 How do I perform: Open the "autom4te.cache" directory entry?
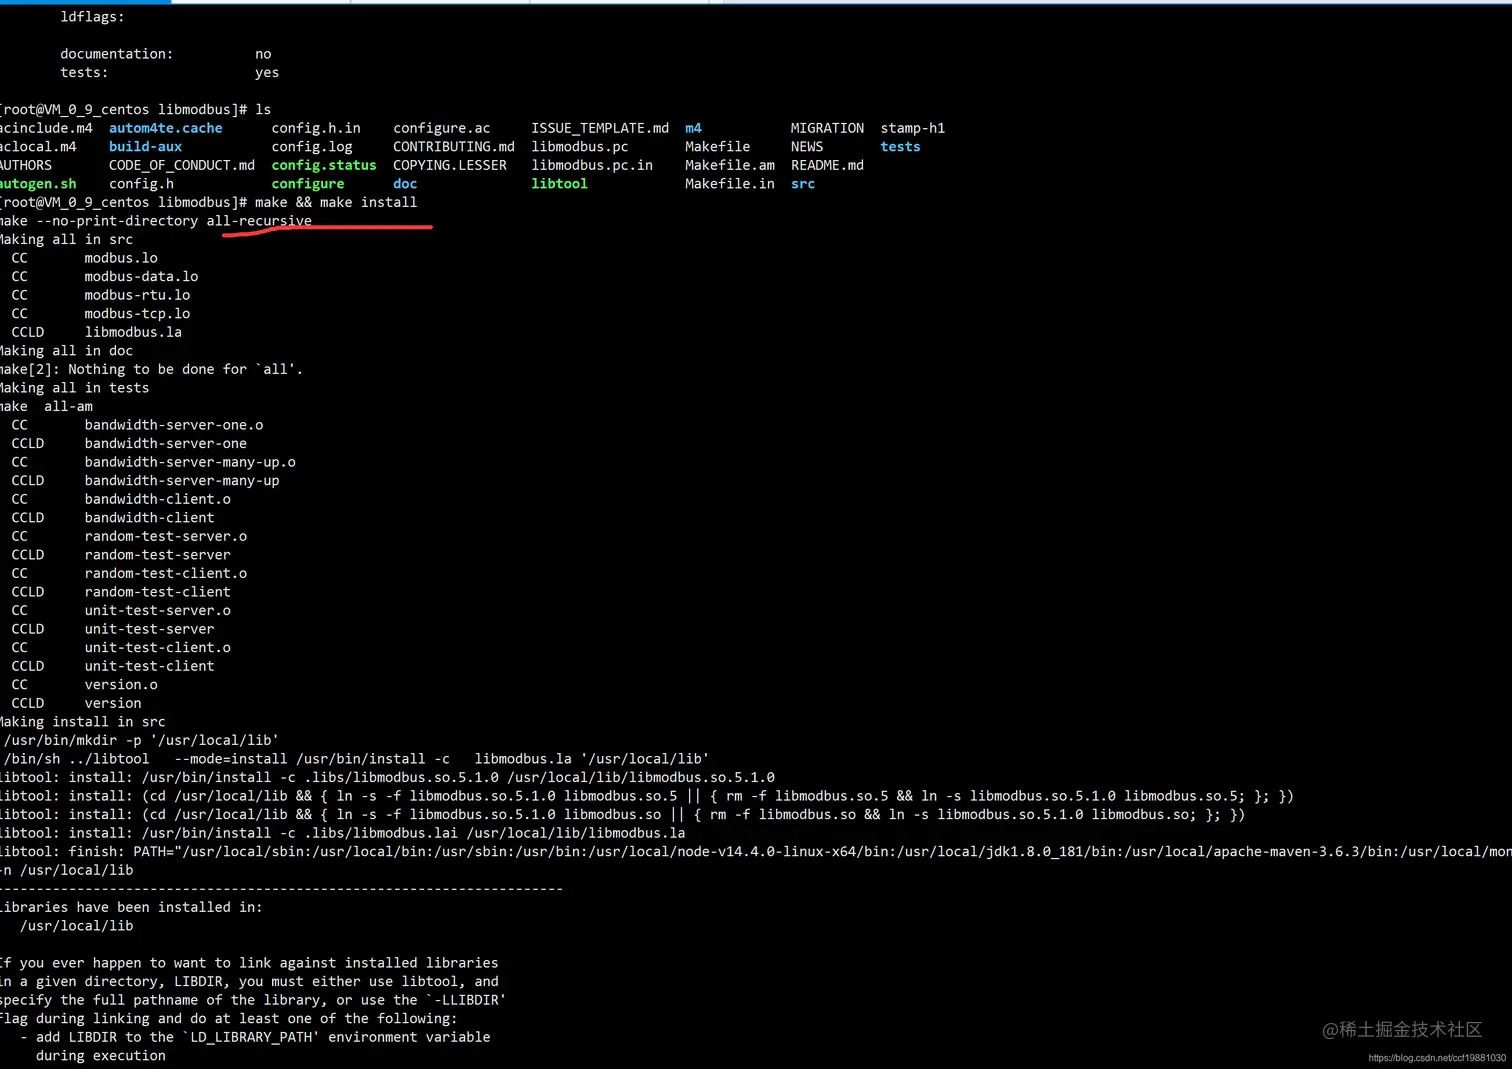pos(165,127)
